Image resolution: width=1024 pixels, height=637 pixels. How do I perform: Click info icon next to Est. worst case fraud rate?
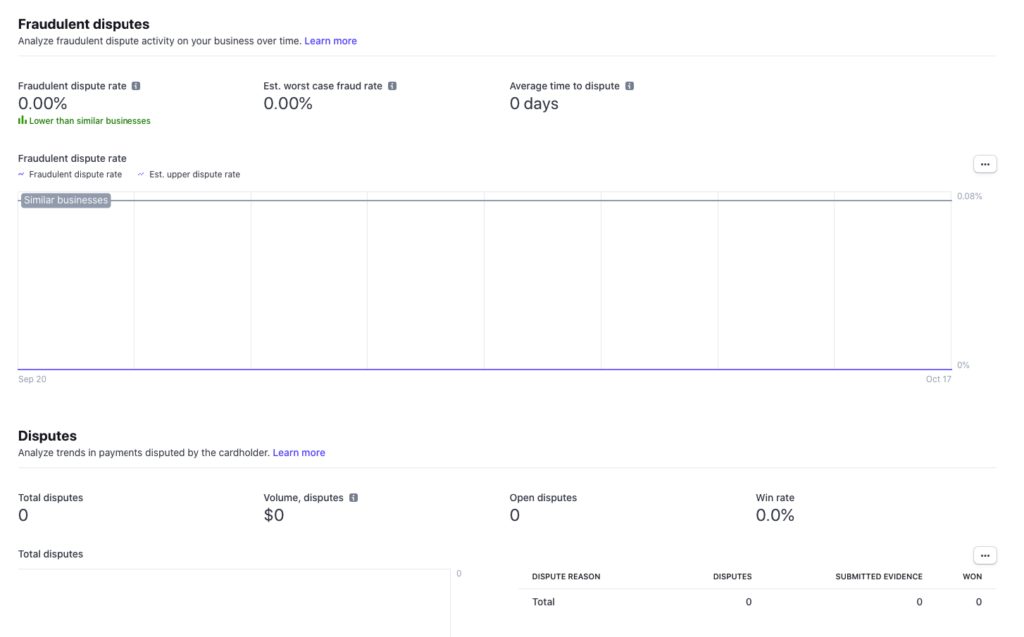[x=392, y=86]
